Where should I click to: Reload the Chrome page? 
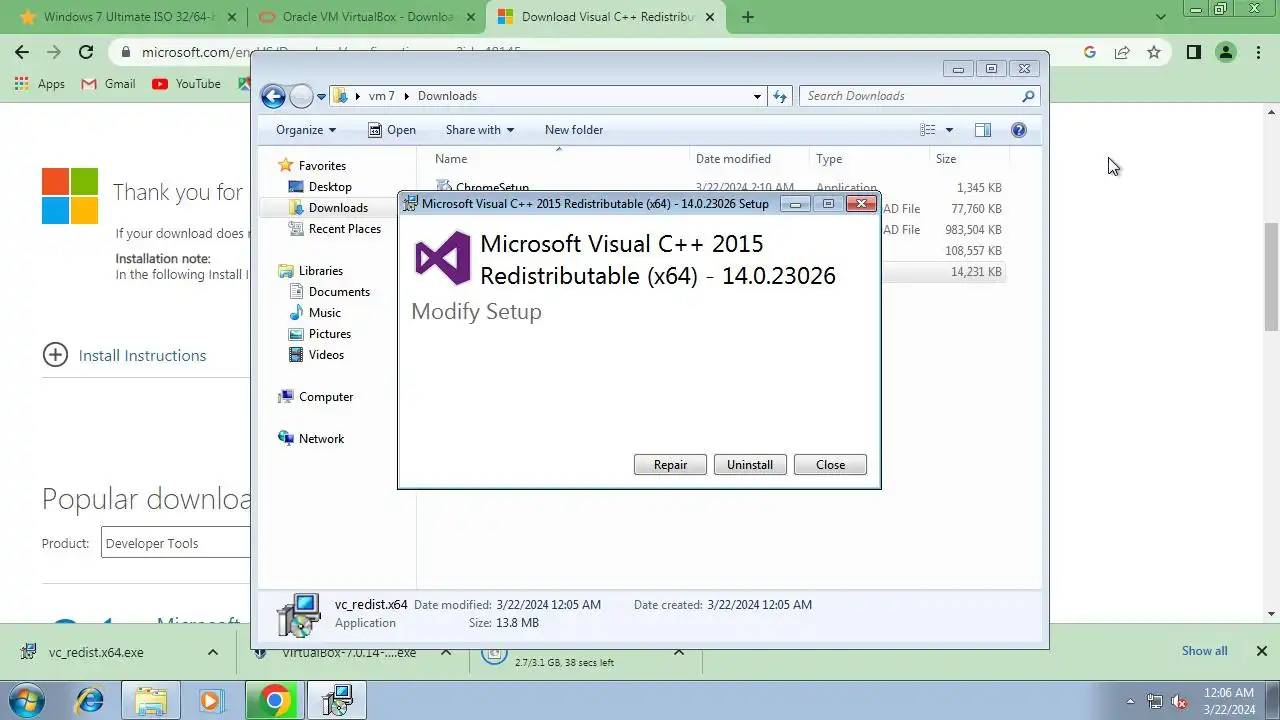[x=86, y=53]
